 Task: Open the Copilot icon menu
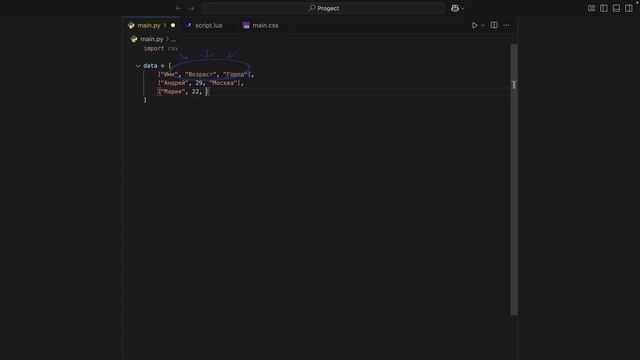coord(455,8)
